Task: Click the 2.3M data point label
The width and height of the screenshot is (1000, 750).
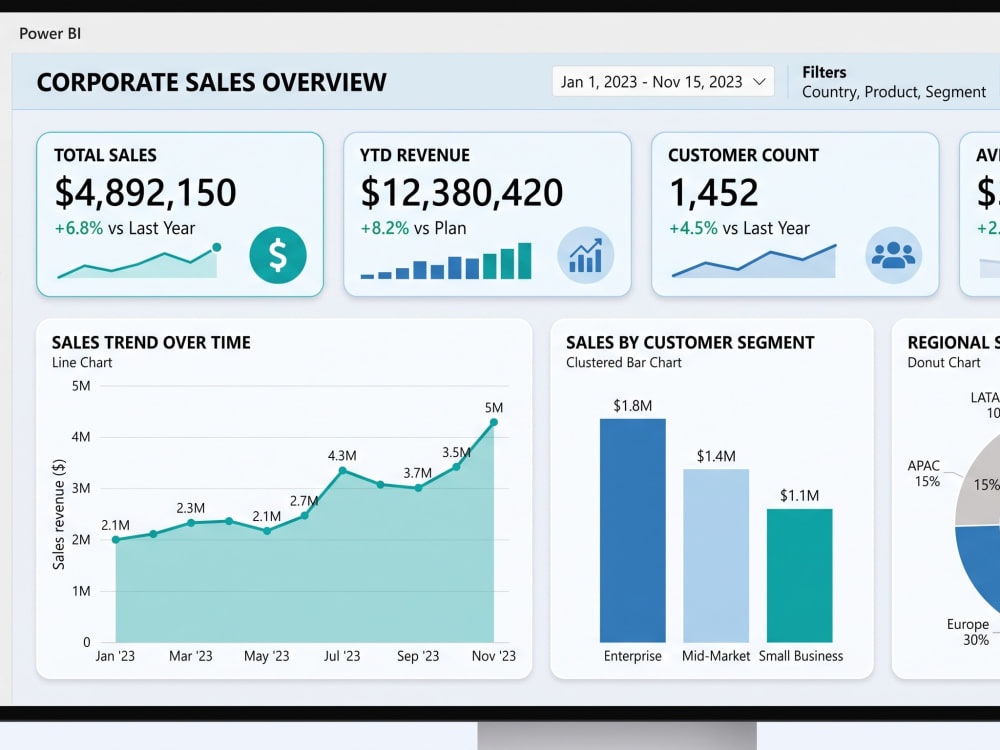Action: click(x=191, y=508)
